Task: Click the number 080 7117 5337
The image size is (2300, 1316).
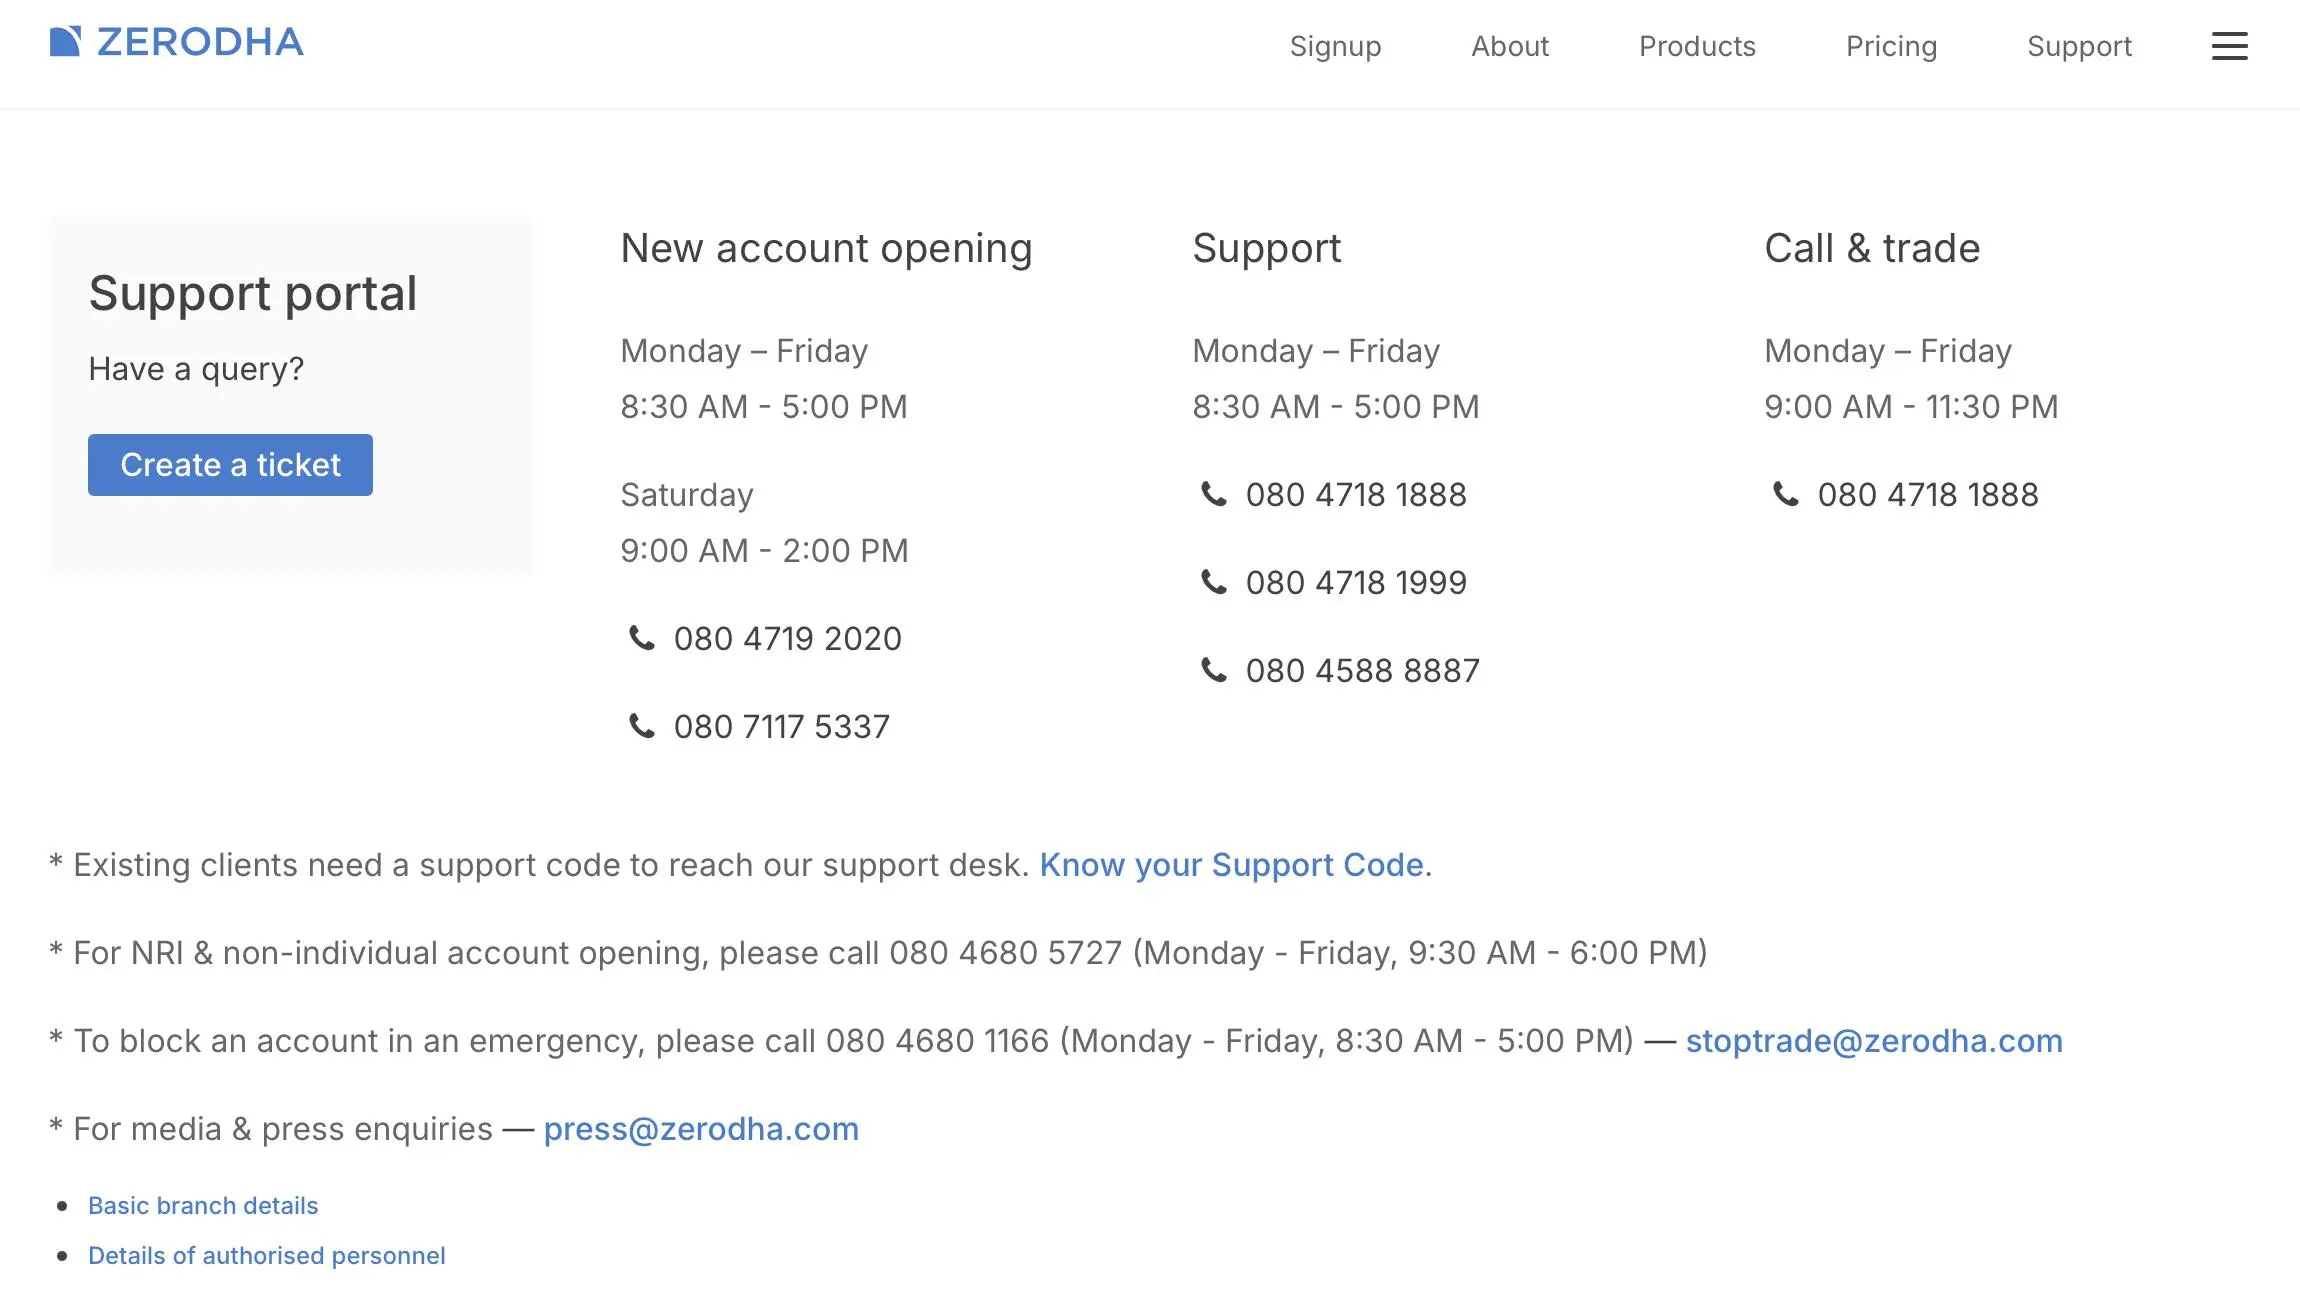Action: [782, 726]
